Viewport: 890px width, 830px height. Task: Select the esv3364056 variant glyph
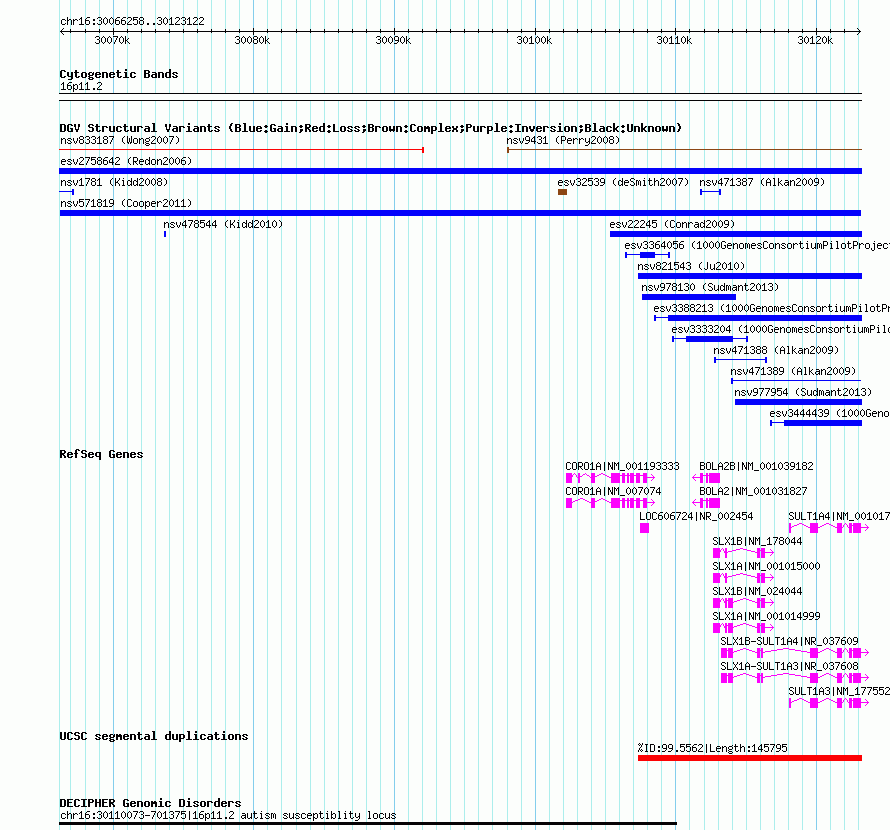(x=648, y=255)
